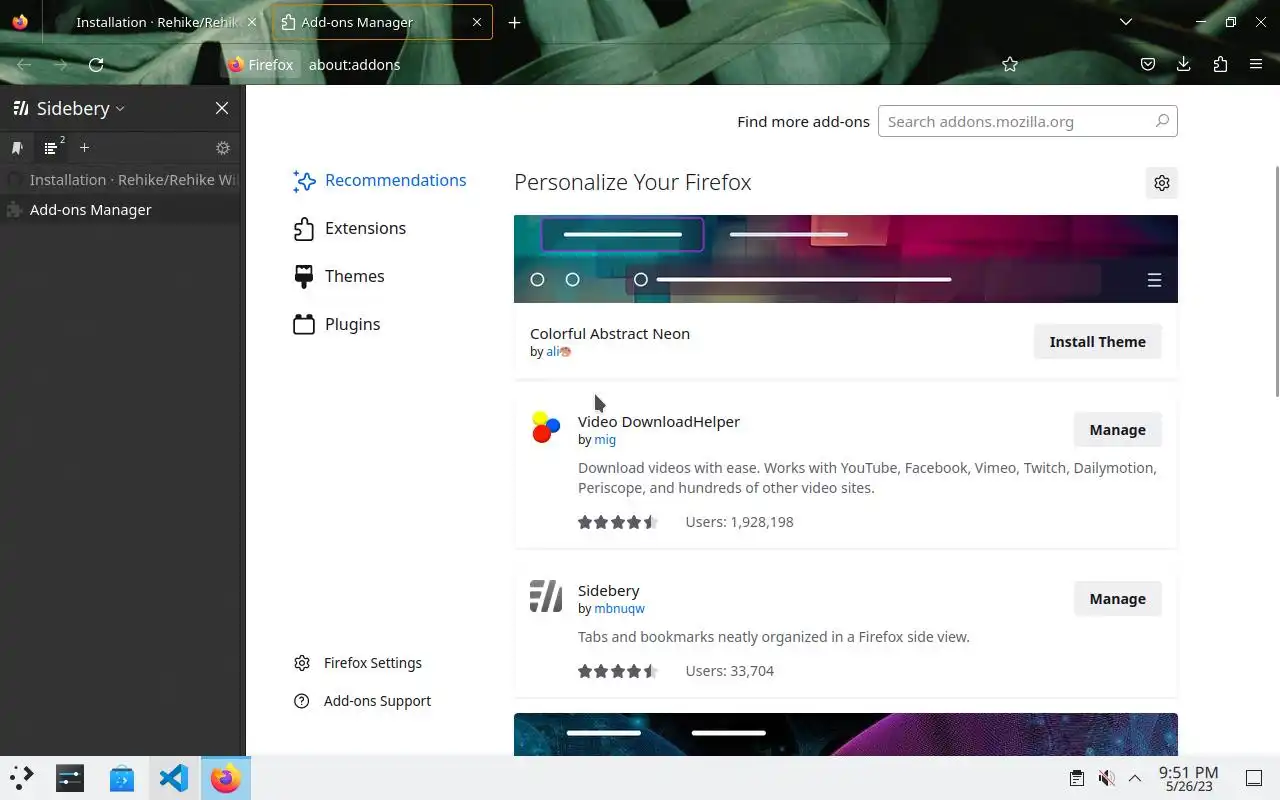Bookmark this page with star icon
1280x800 pixels.
(x=1010, y=64)
